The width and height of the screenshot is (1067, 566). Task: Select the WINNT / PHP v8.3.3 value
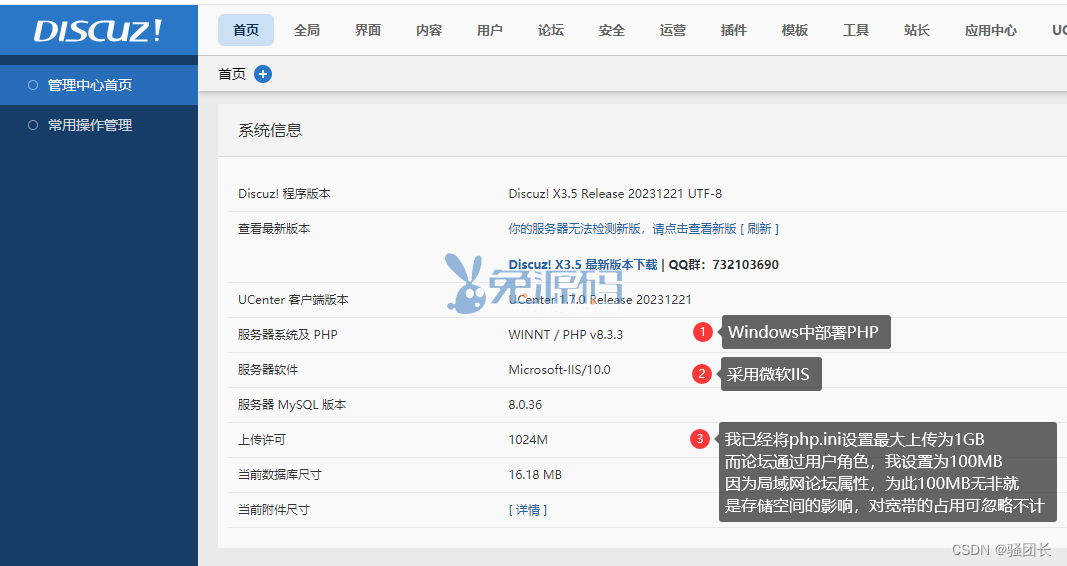(565, 335)
